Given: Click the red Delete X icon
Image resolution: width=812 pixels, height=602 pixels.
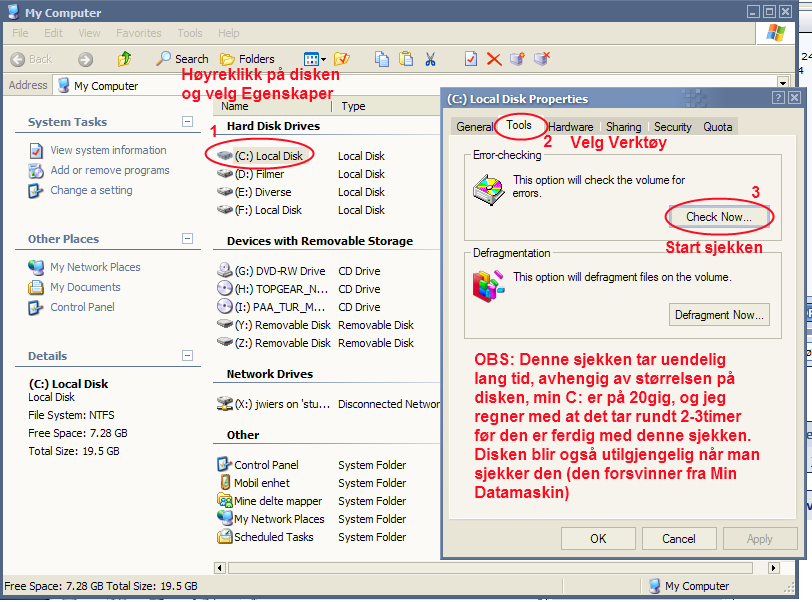Looking at the screenshot, I should click(494, 59).
